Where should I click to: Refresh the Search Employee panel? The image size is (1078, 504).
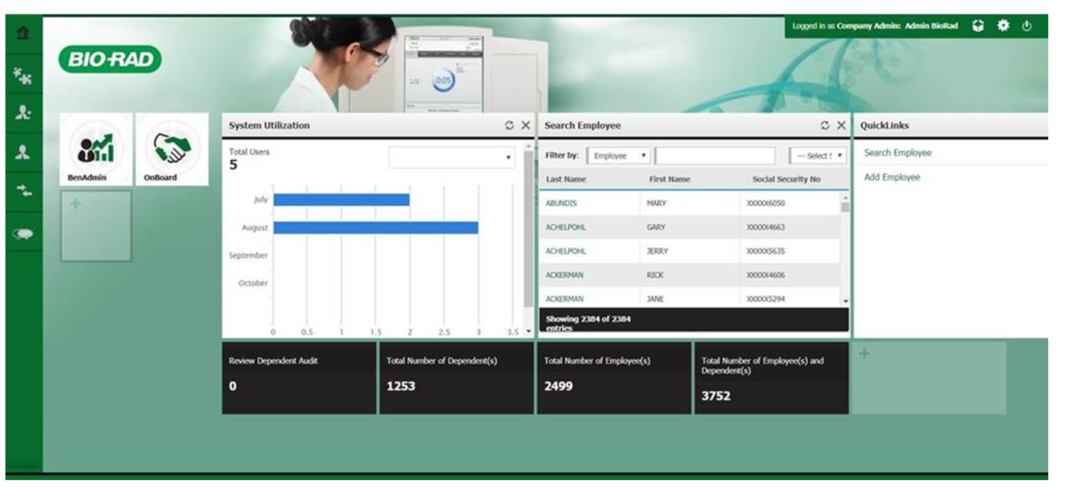825,126
